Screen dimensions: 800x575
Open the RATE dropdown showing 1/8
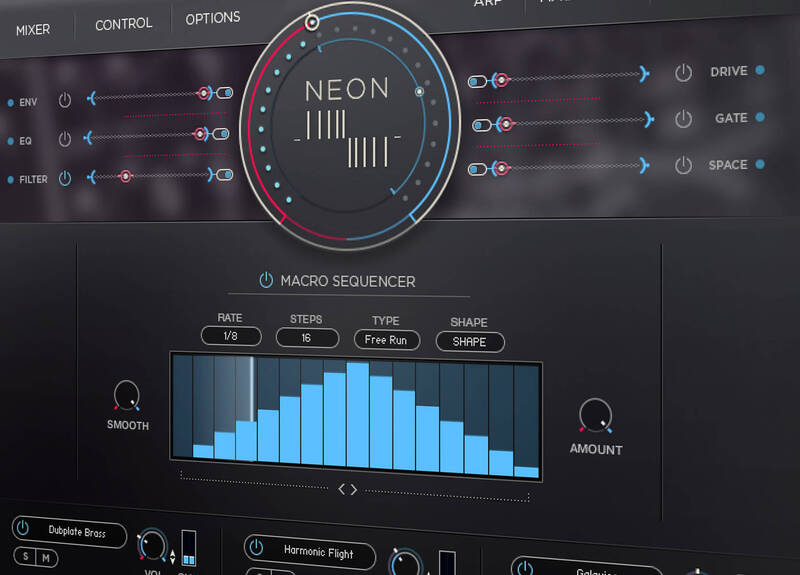[x=230, y=337]
